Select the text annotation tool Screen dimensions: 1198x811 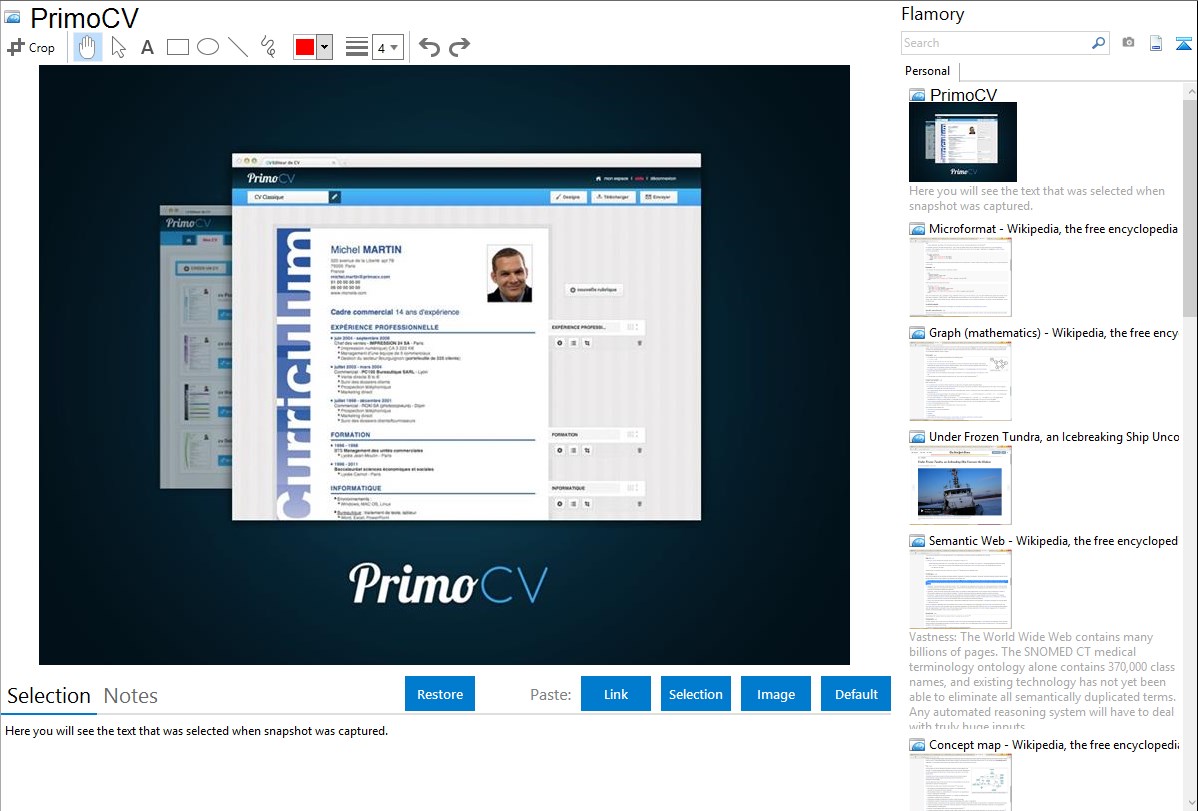pos(147,47)
